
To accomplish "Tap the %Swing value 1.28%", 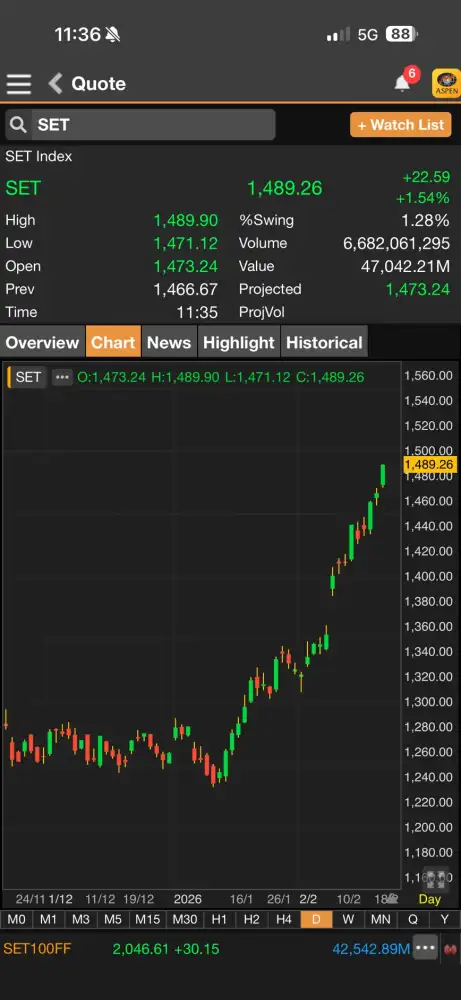I will click(425, 221).
